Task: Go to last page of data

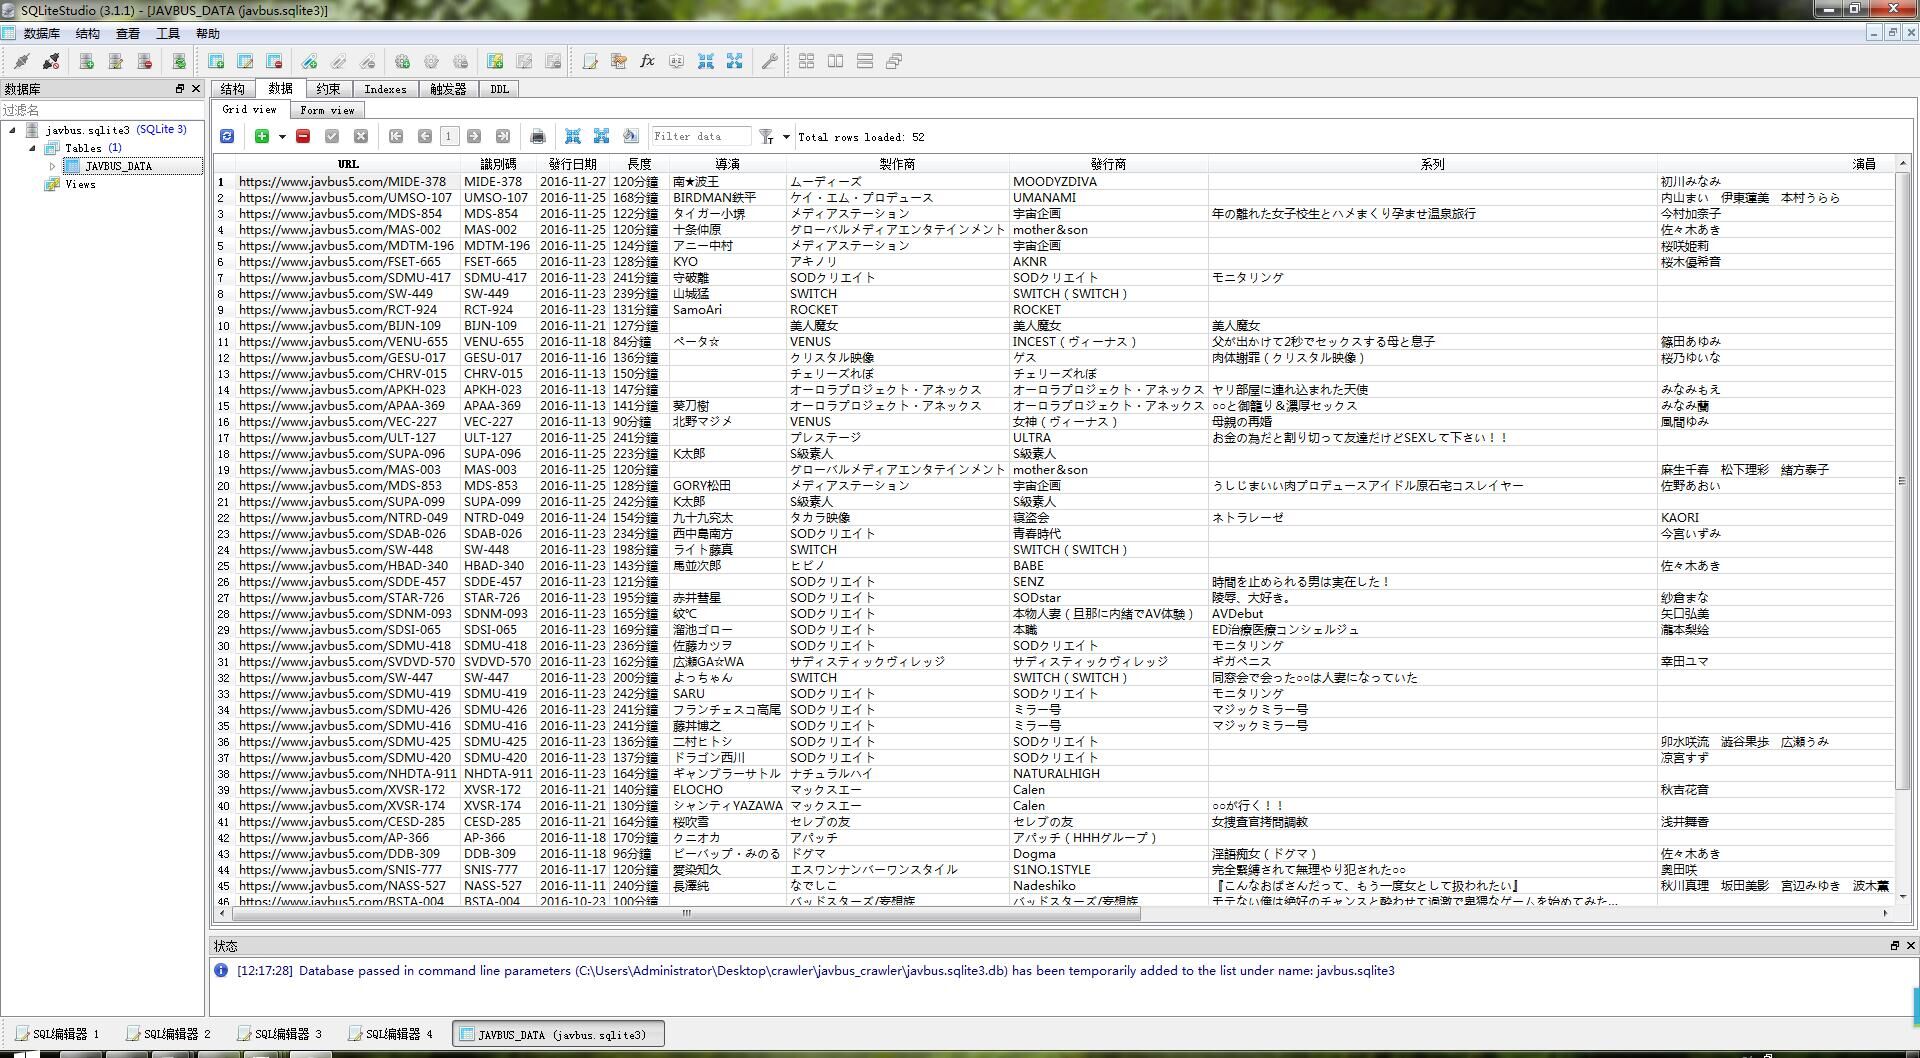Action: (503, 136)
